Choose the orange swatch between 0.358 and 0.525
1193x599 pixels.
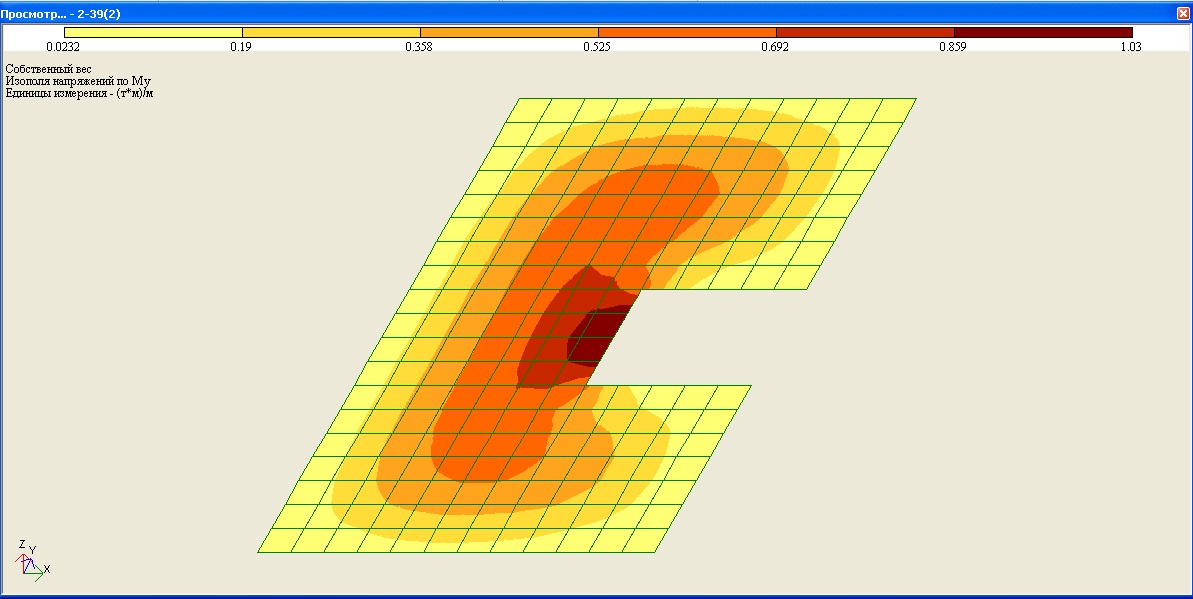(509, 33)
